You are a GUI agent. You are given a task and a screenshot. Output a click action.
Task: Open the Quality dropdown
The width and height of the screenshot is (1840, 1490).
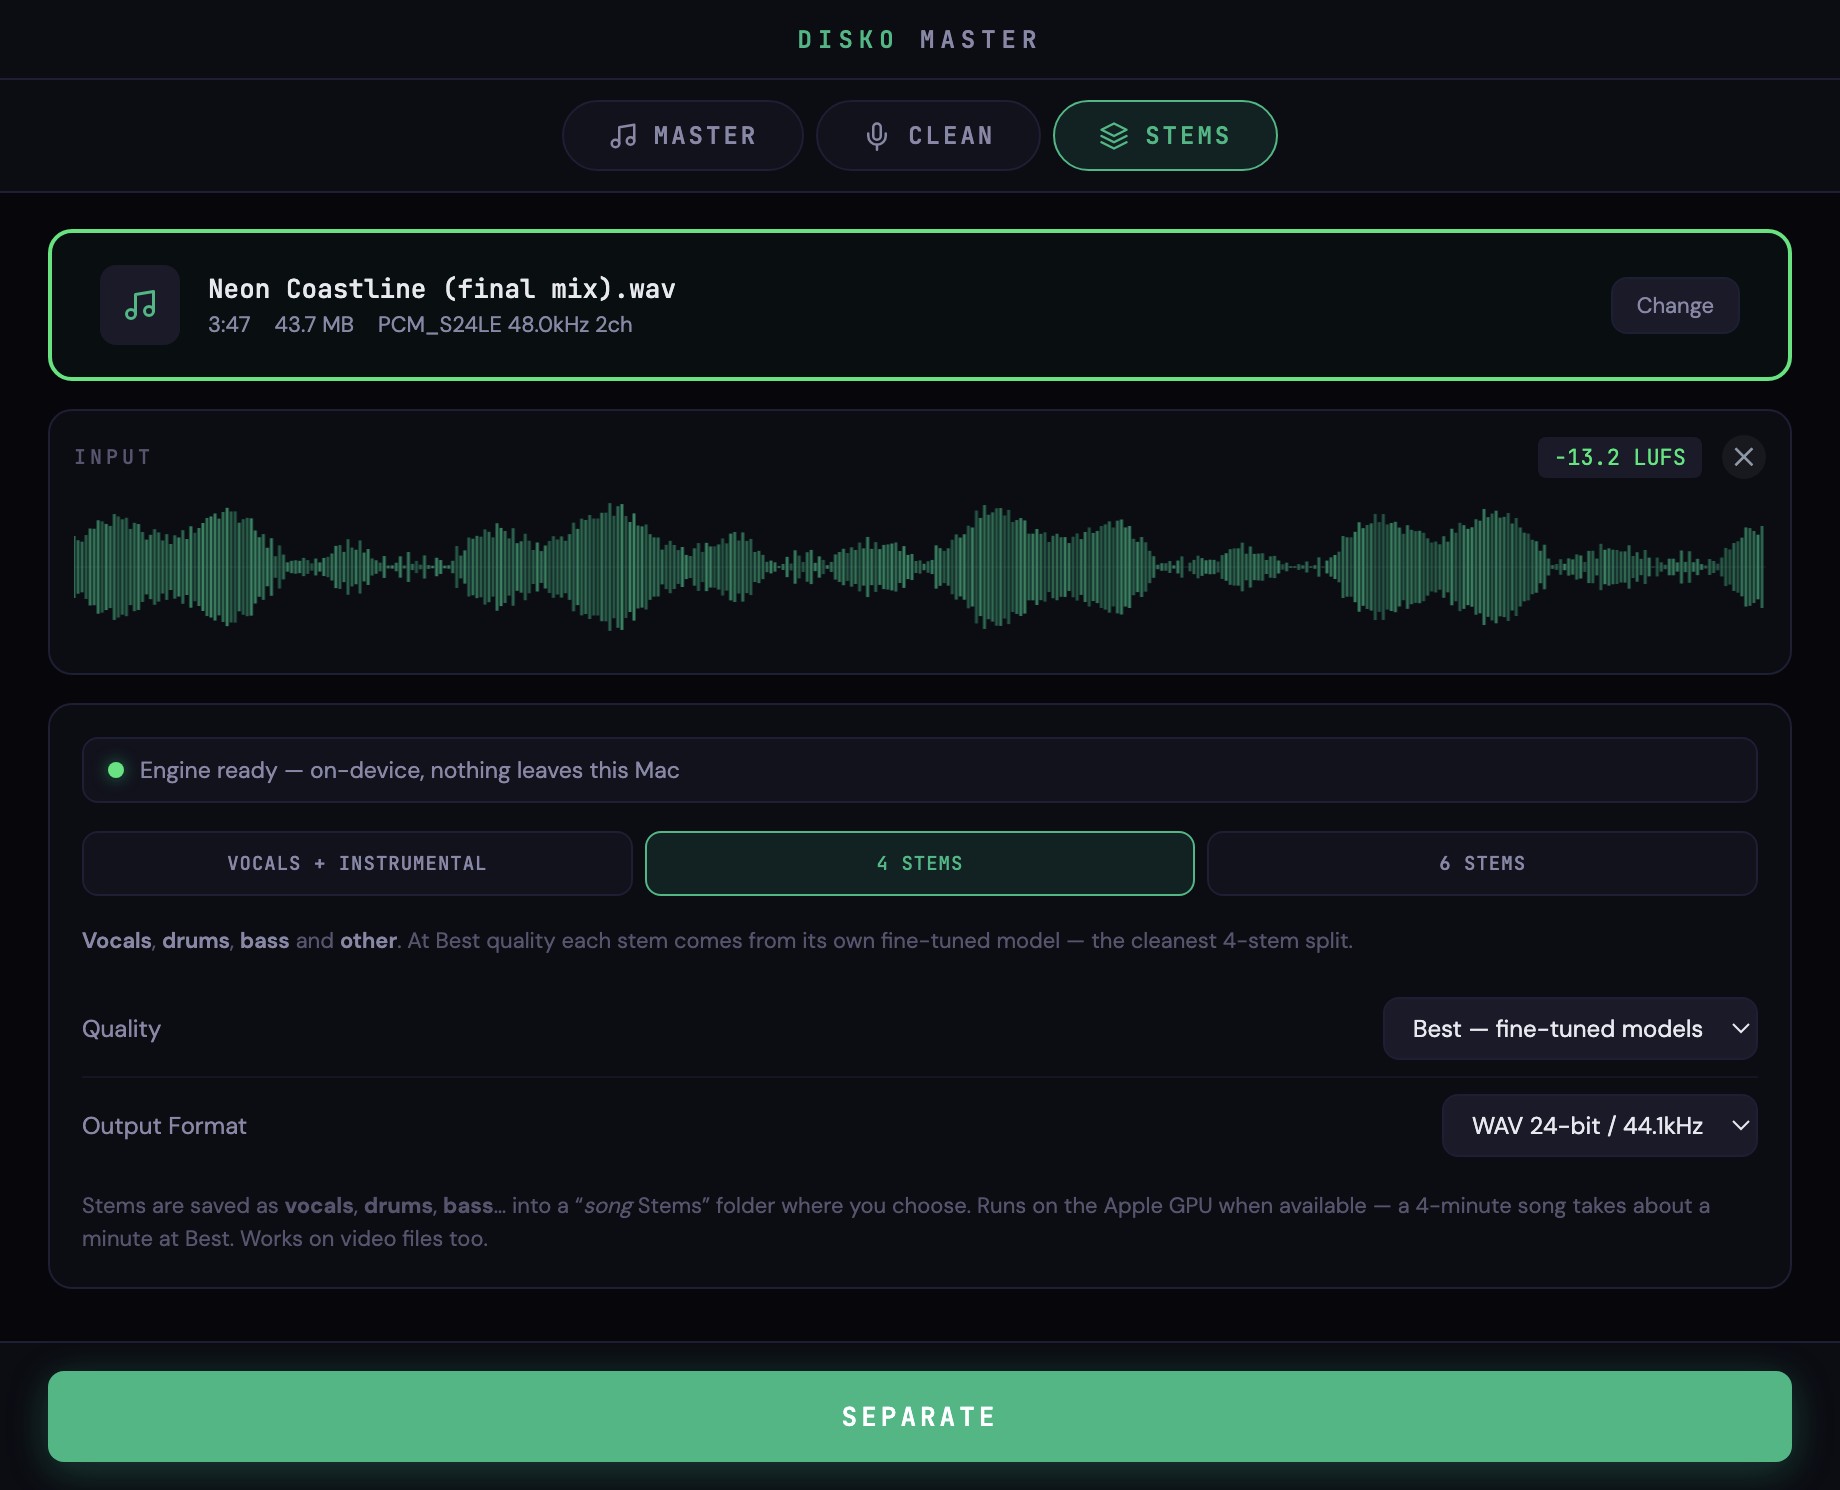pyautogui.click(x=1570, y=1028)
